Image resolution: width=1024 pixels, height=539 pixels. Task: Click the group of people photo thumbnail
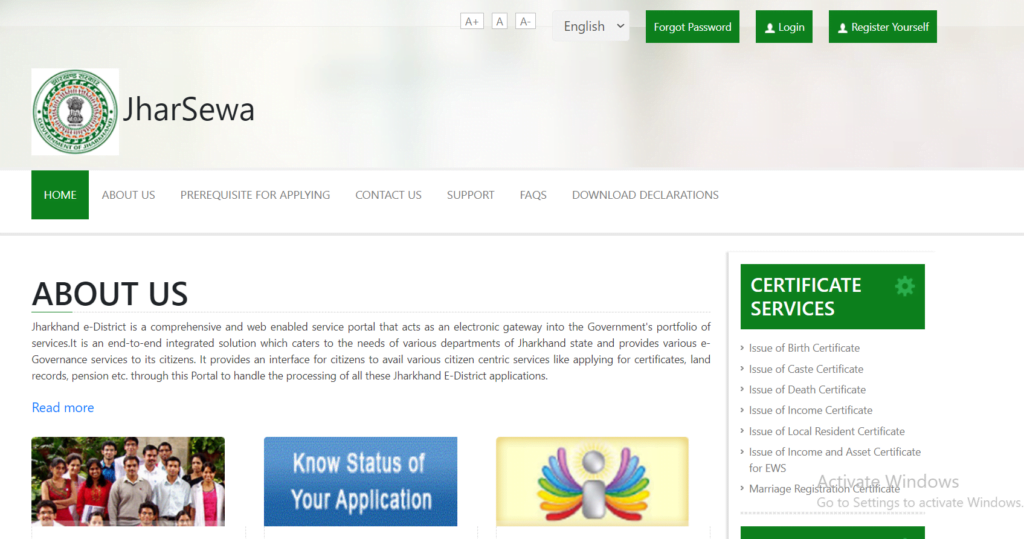tap(128, 482)
